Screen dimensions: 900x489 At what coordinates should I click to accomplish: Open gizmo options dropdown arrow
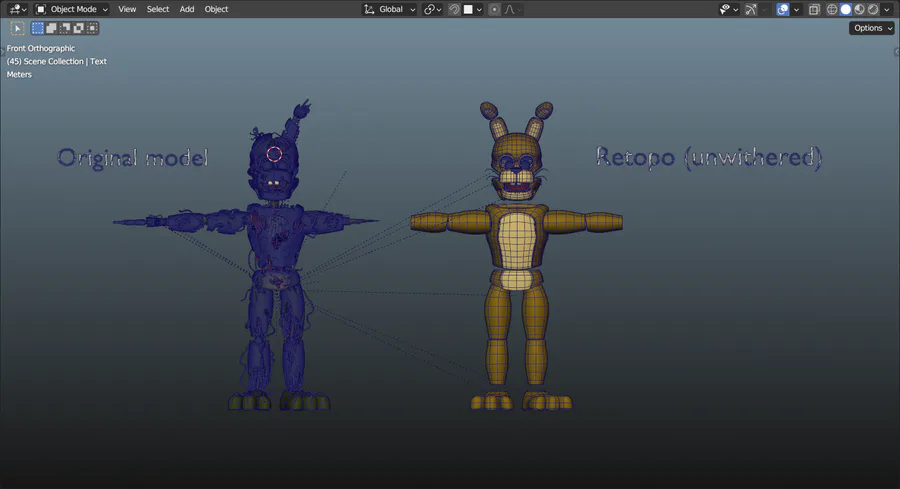coord(764,9)
